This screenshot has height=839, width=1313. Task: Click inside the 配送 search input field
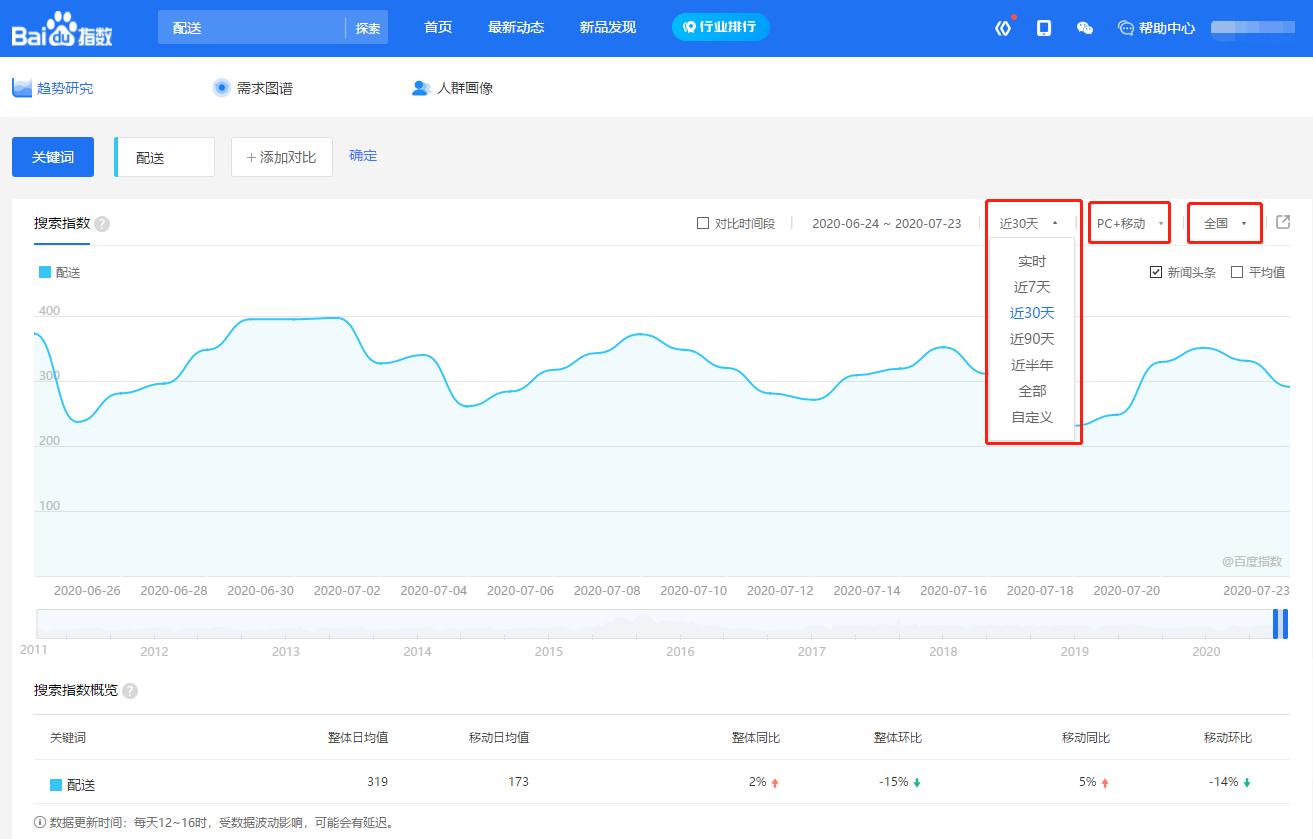point(250,27)
